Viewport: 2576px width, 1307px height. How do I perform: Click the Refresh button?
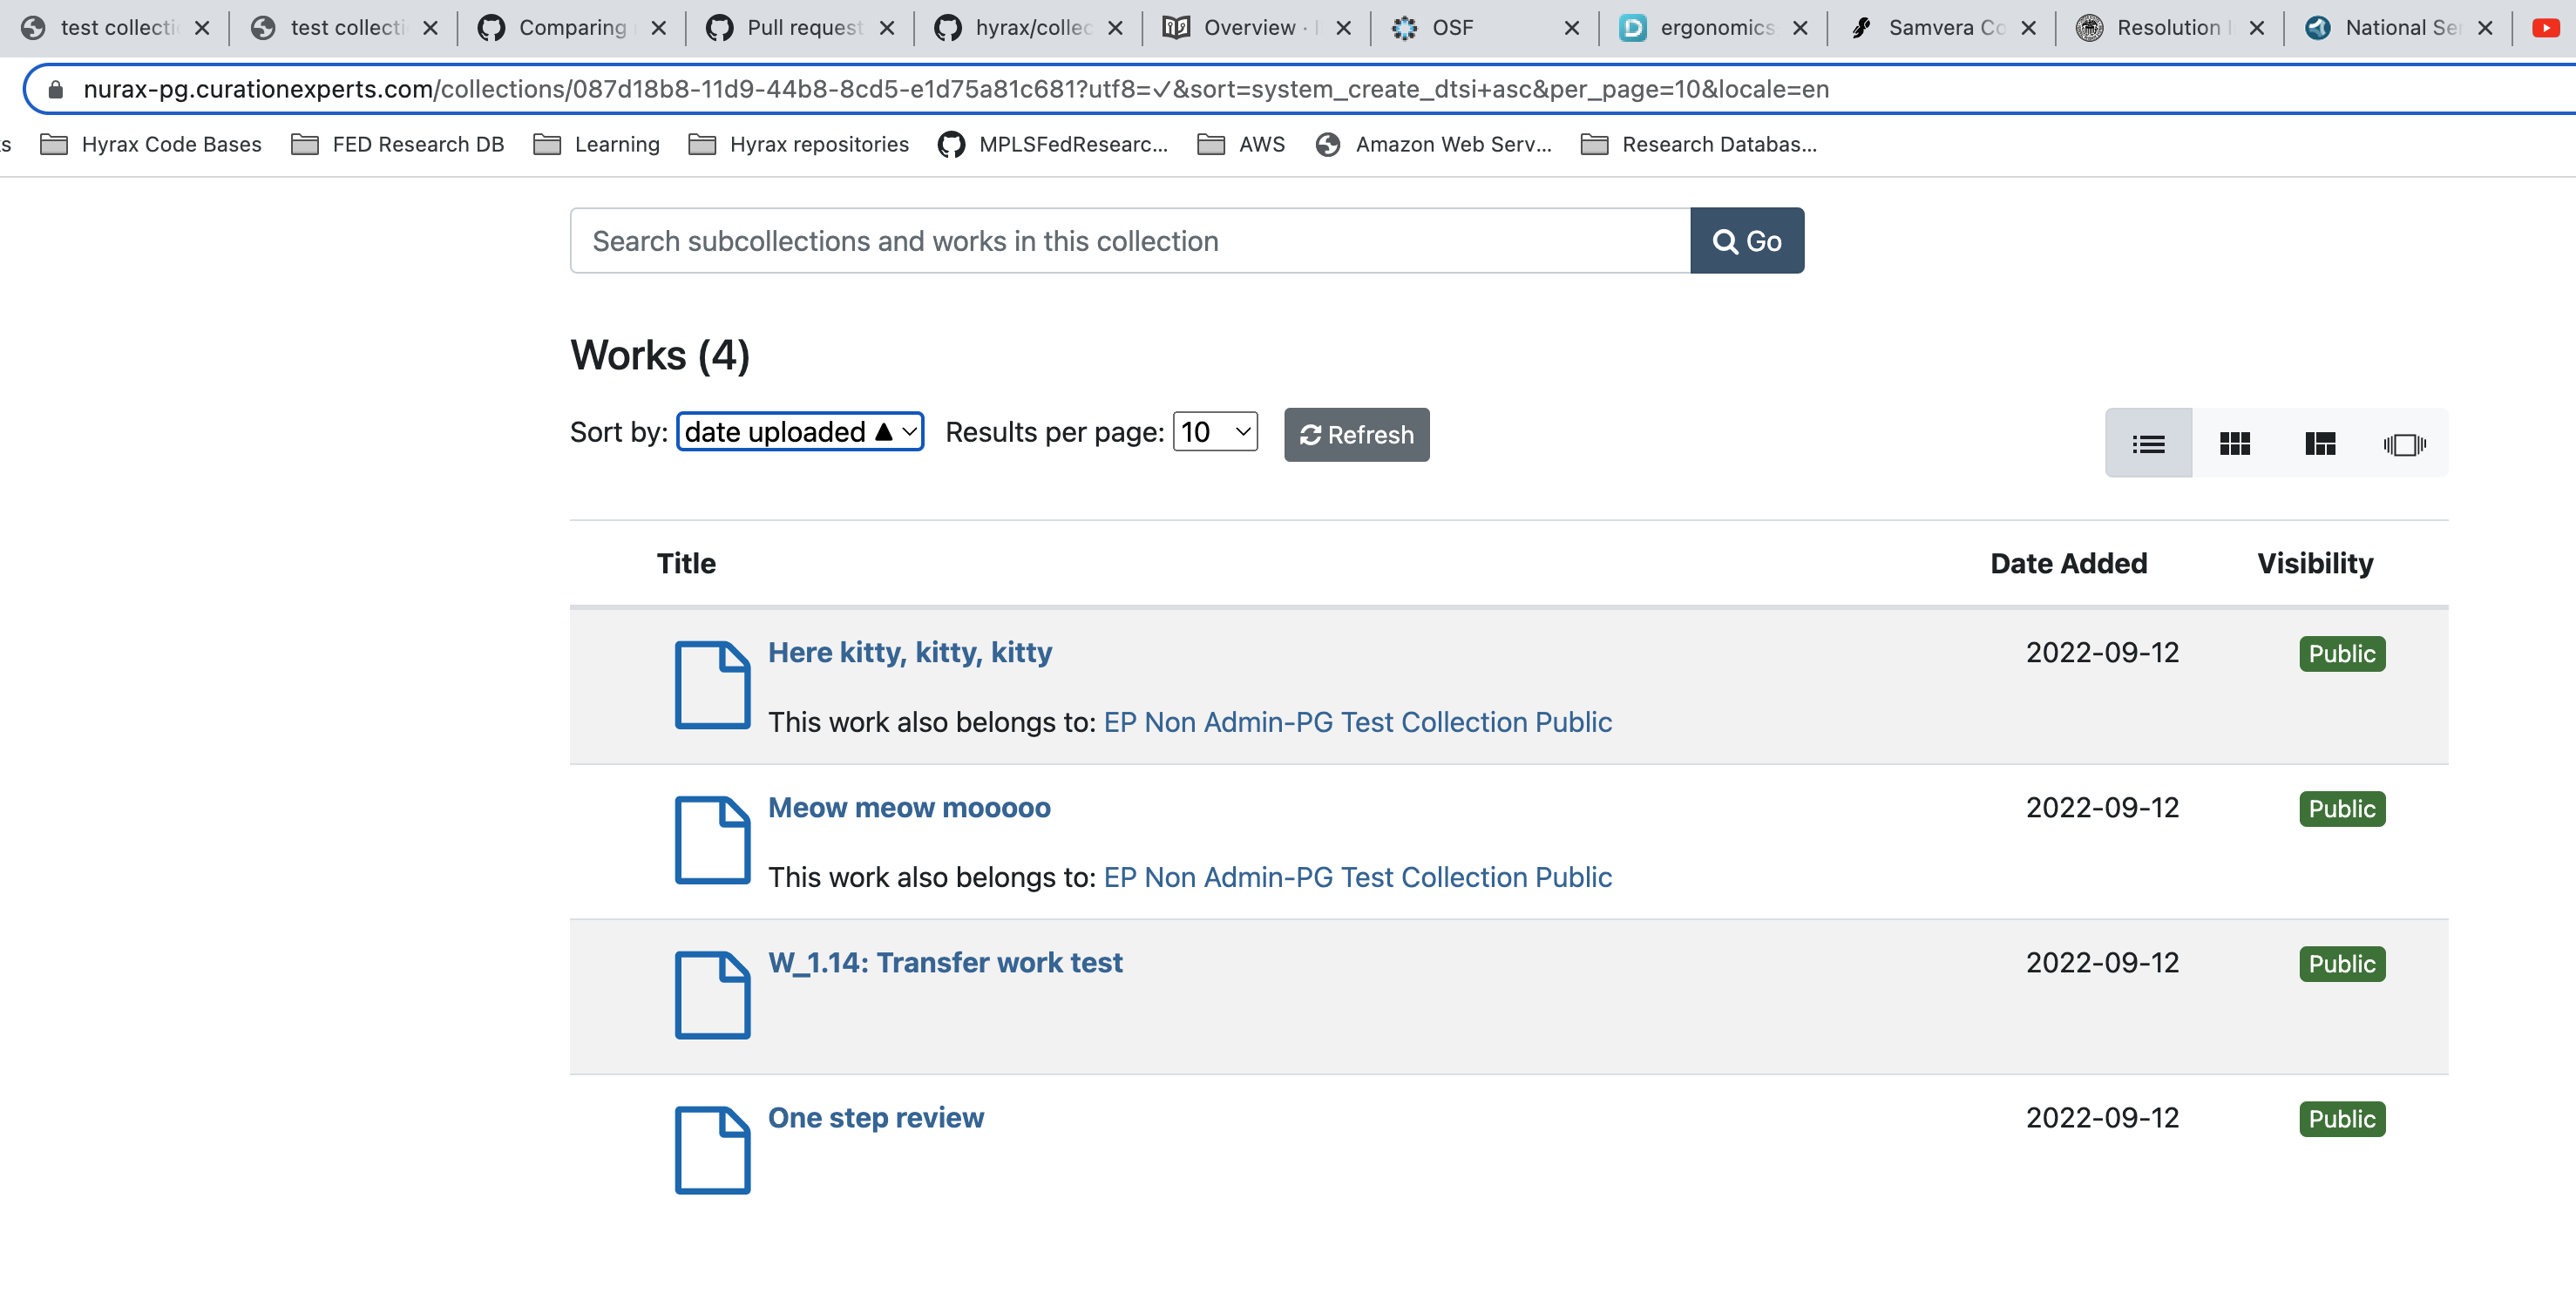[x=1355, y=435]
